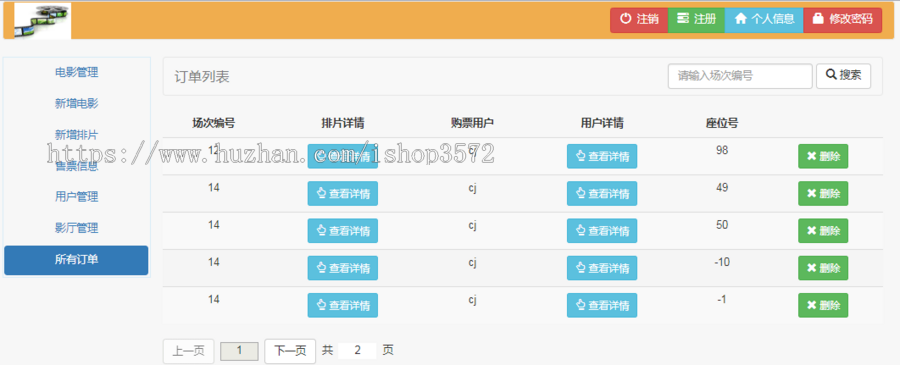Viewport: 900px width, 365px height.
Task: Click session number 14 in seat 49 row
Action: (x=214, y=188)
